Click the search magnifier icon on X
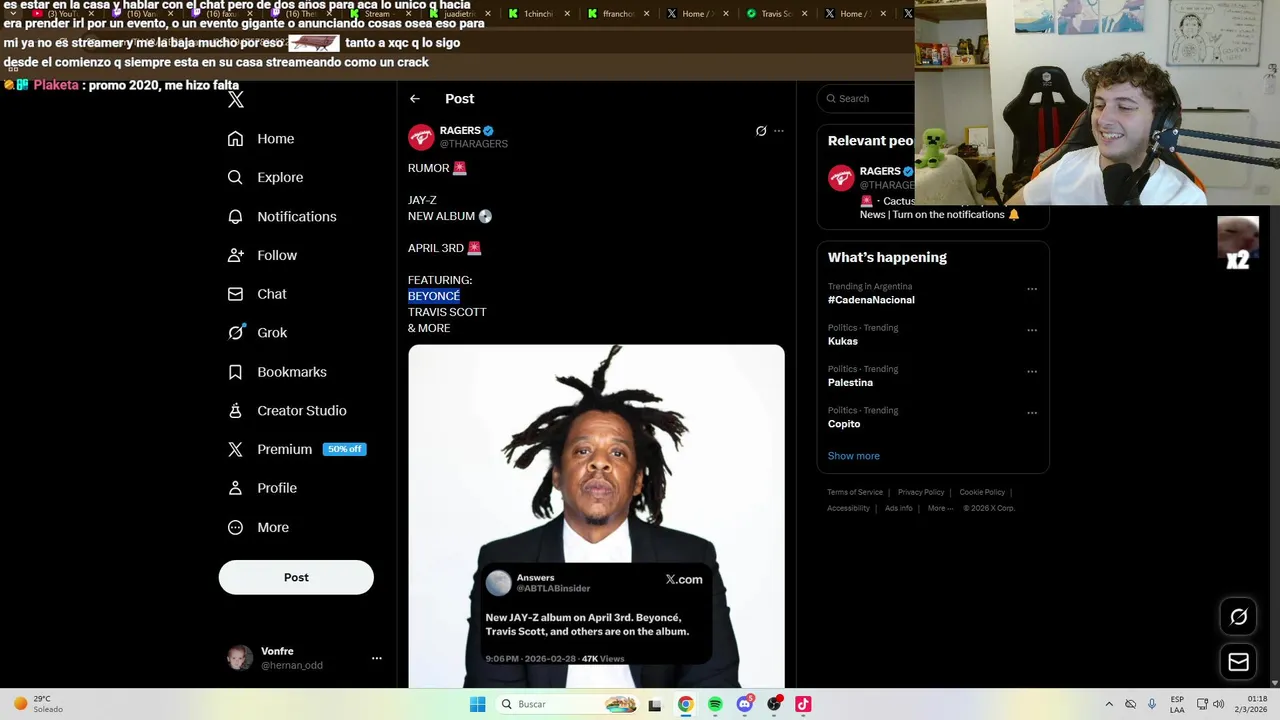Image resolution: width=1280 pixels, height=720 pixels. click(831, 98)
